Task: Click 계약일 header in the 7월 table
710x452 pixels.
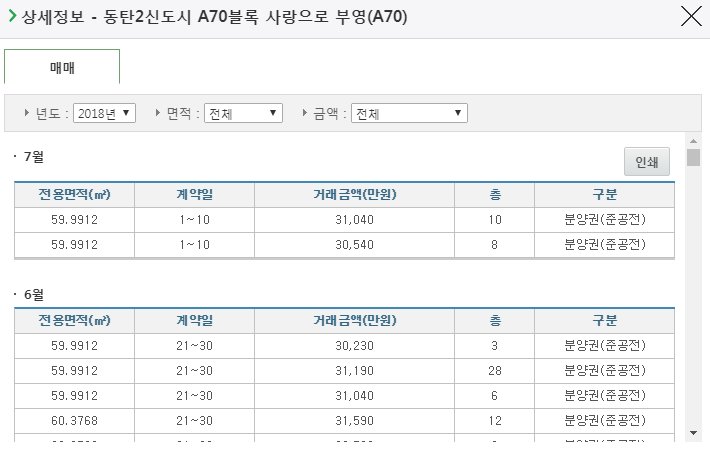Action: 194,195
